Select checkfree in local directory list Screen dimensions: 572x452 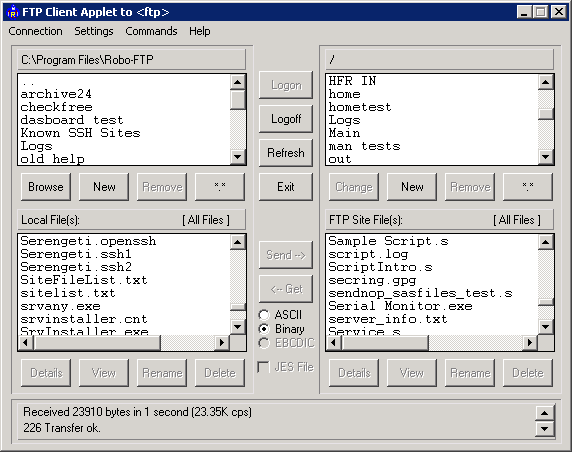(124, 107)
